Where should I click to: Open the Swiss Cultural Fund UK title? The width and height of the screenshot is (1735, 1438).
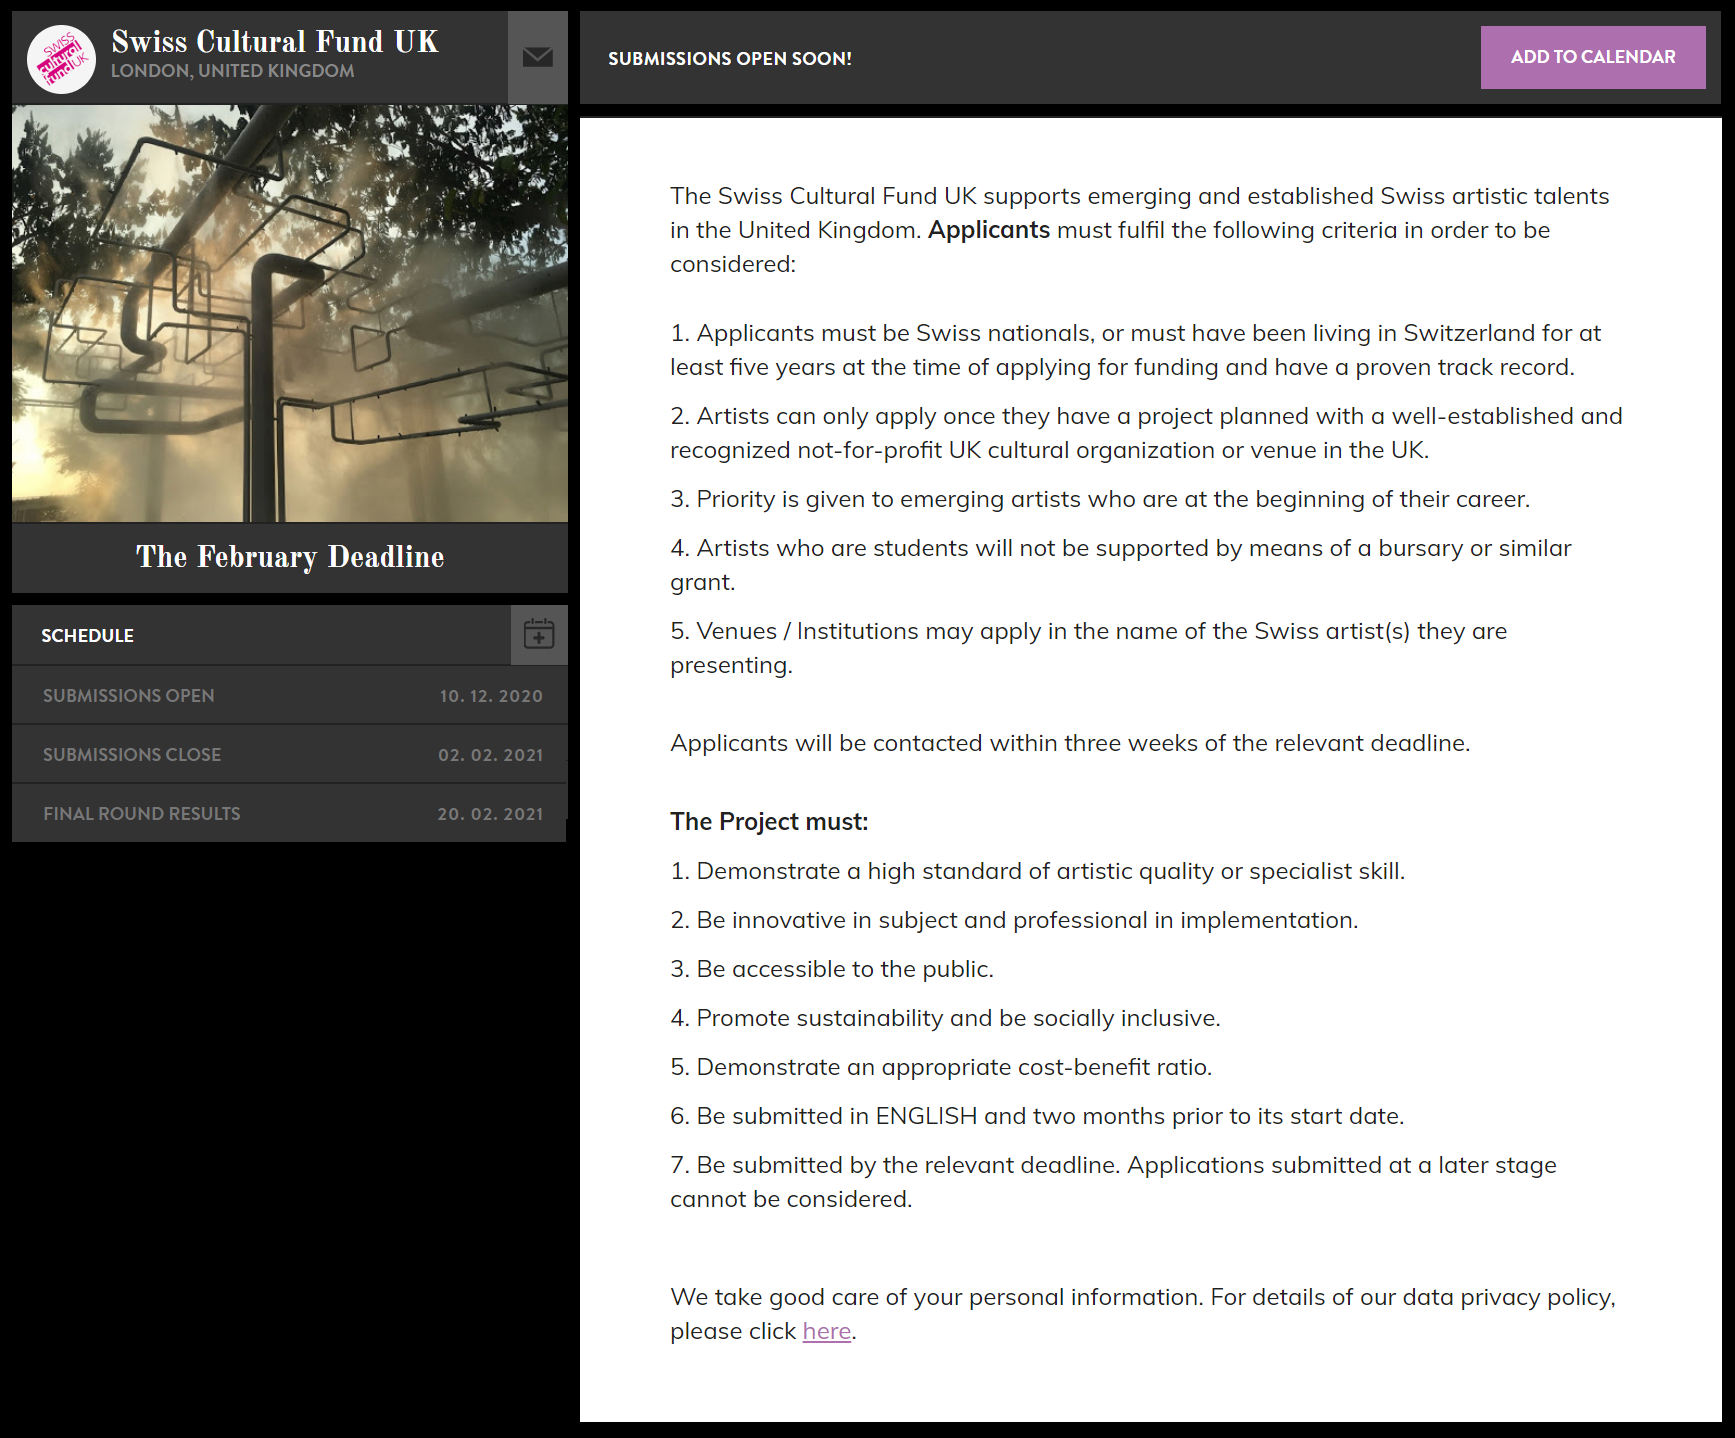275,42
